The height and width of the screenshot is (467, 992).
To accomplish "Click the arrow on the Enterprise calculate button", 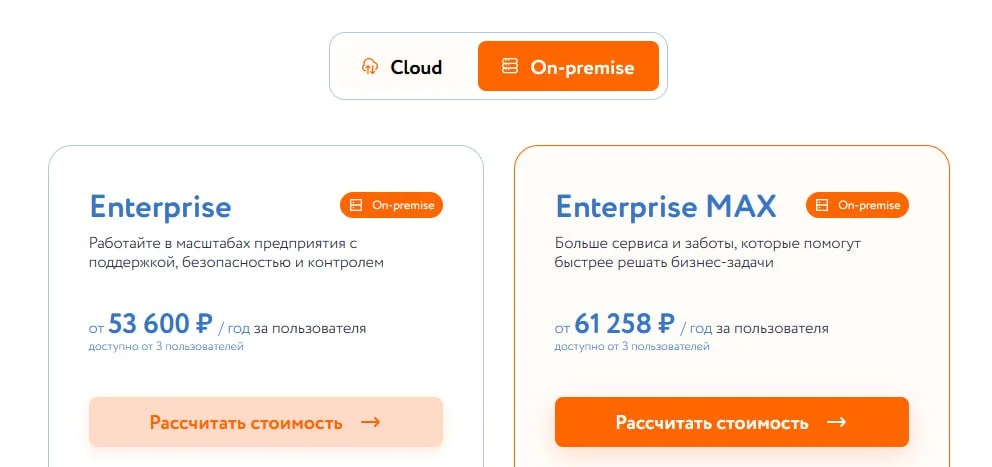I will (370, 422).
